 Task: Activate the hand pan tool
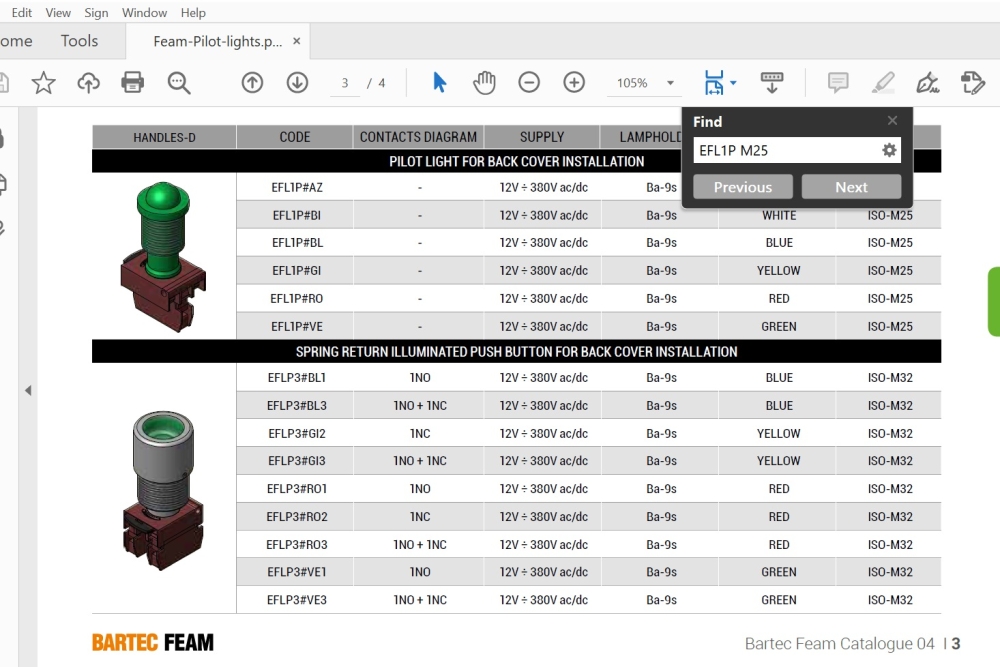pyautogui.click(x=485, y=83)
